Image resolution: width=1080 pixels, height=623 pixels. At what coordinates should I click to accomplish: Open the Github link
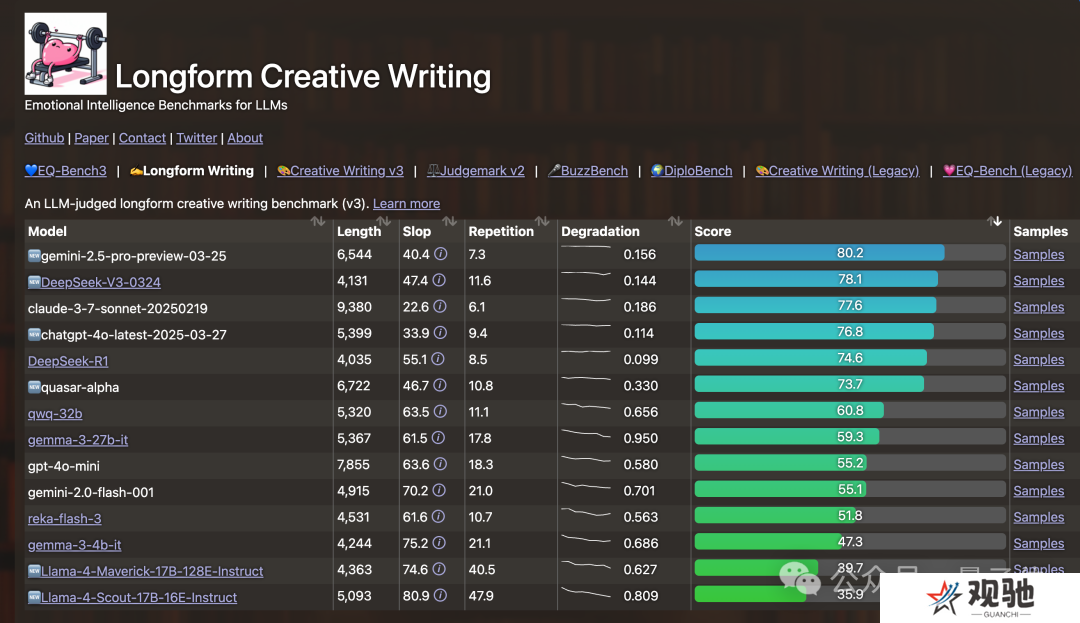44,138
